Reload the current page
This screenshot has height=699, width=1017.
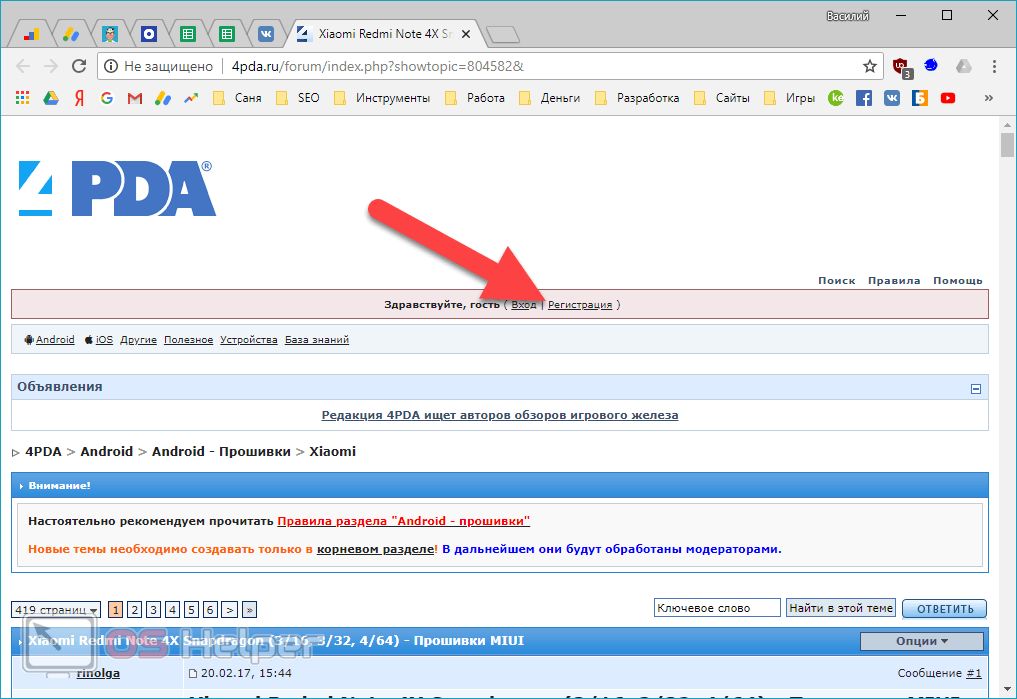[79, 66]
